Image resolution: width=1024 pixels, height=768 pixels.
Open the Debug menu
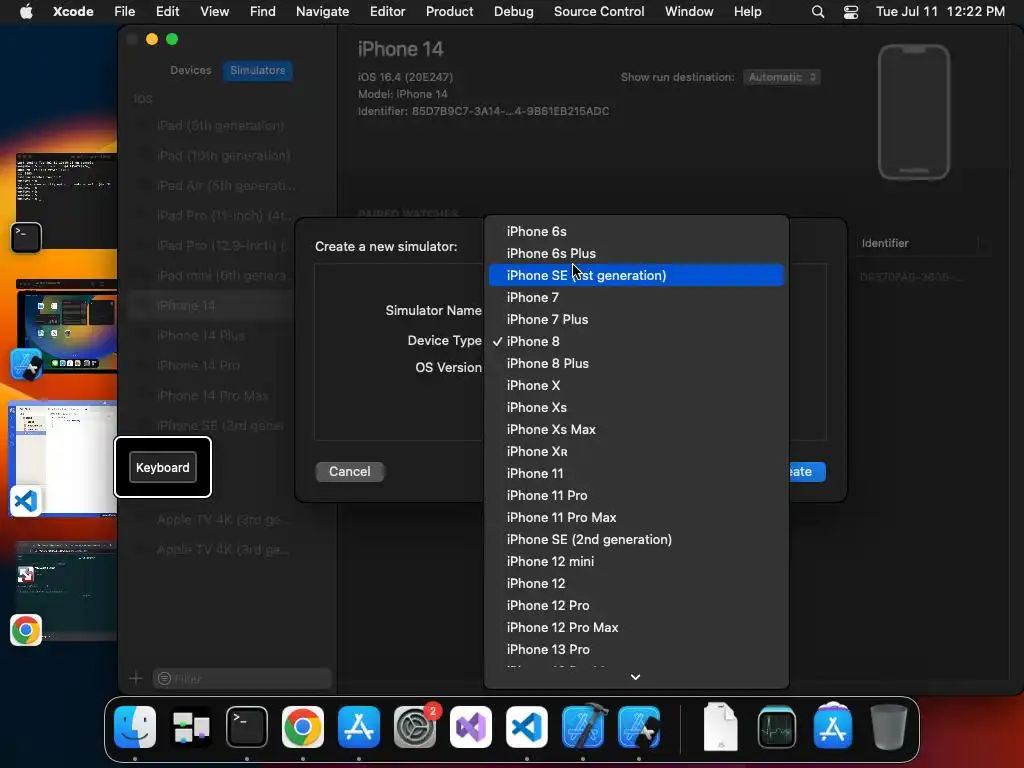pyautogui.click(x=513, y=12)
